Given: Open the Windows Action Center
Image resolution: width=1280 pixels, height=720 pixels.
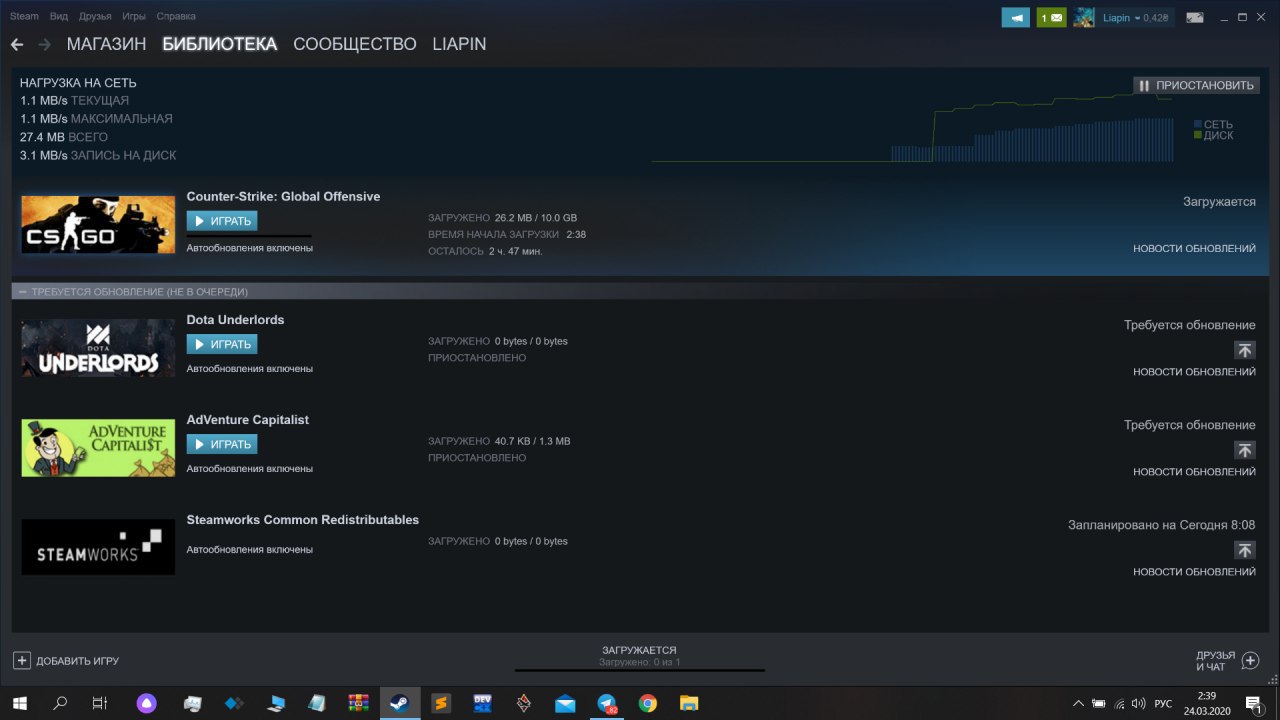Looking at the screenshot, I should 1253,704.
